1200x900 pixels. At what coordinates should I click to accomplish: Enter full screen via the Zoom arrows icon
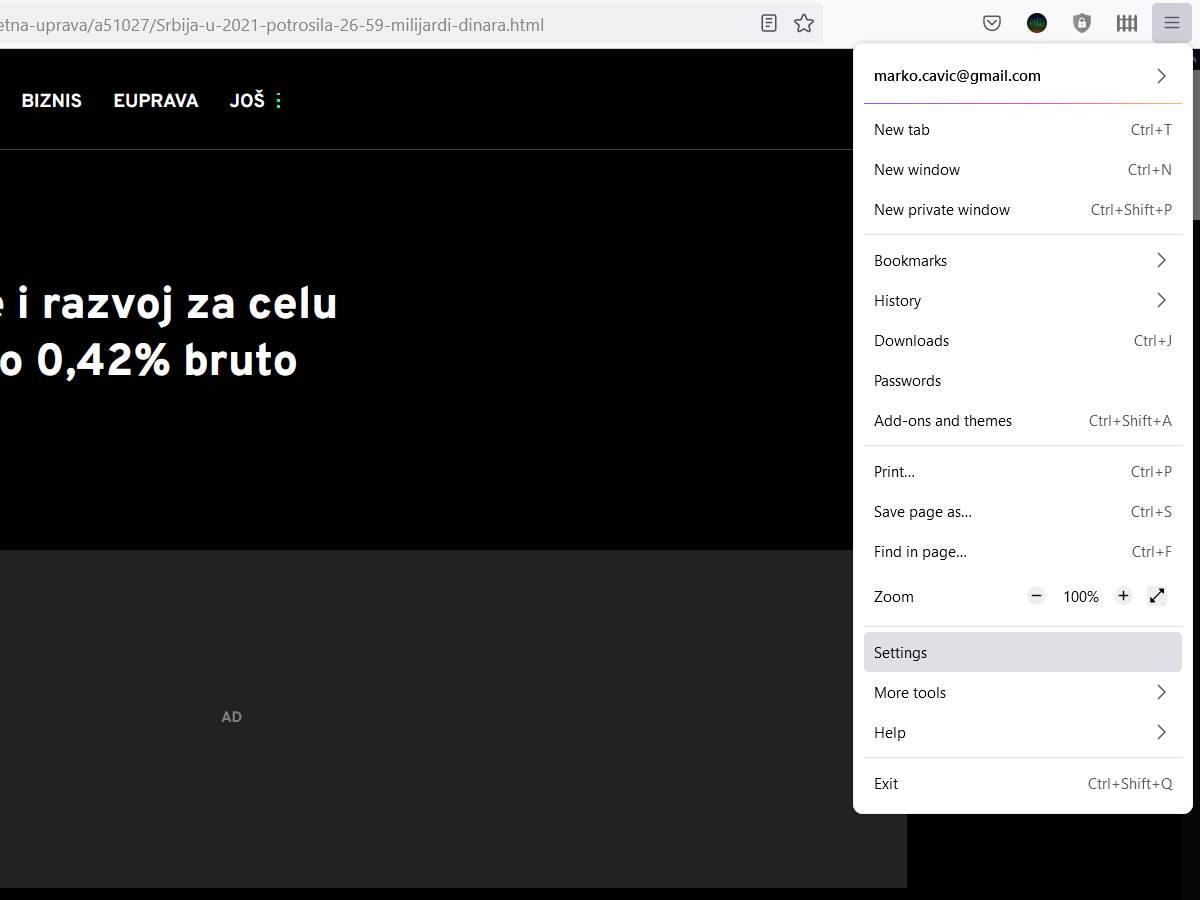1157,595
